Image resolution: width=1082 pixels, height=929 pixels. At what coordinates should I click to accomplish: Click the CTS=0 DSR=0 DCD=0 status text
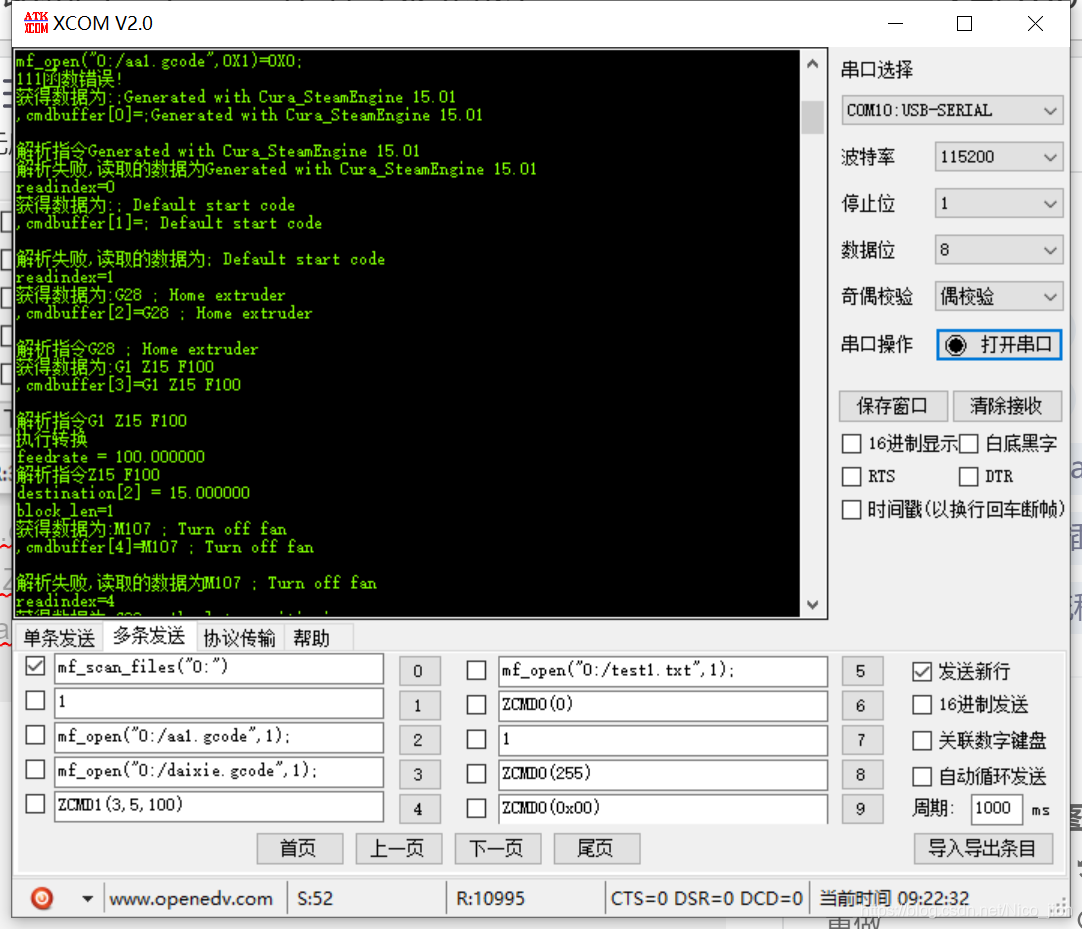706,899
